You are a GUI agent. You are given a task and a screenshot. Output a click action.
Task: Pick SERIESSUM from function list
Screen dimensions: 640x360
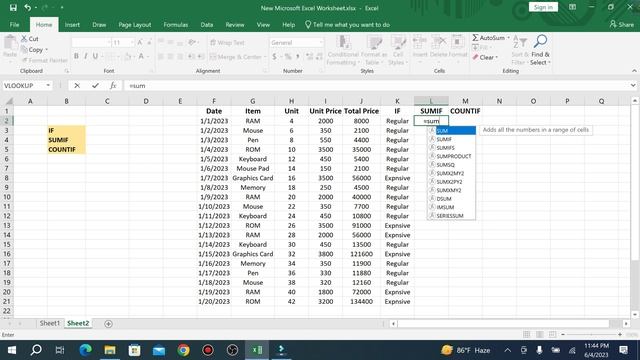[451, 216]
